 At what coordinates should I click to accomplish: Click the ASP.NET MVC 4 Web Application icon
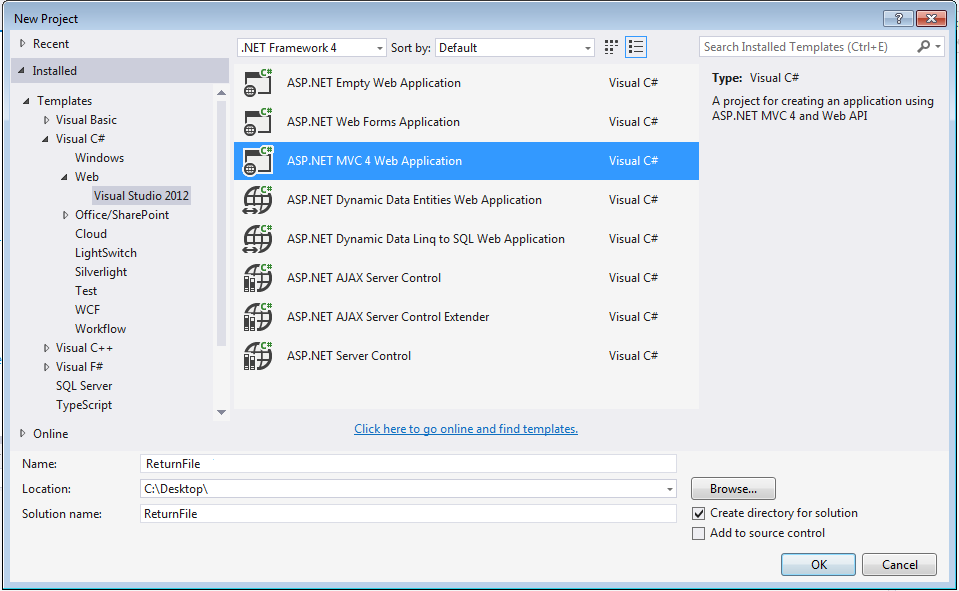[257, 162]
